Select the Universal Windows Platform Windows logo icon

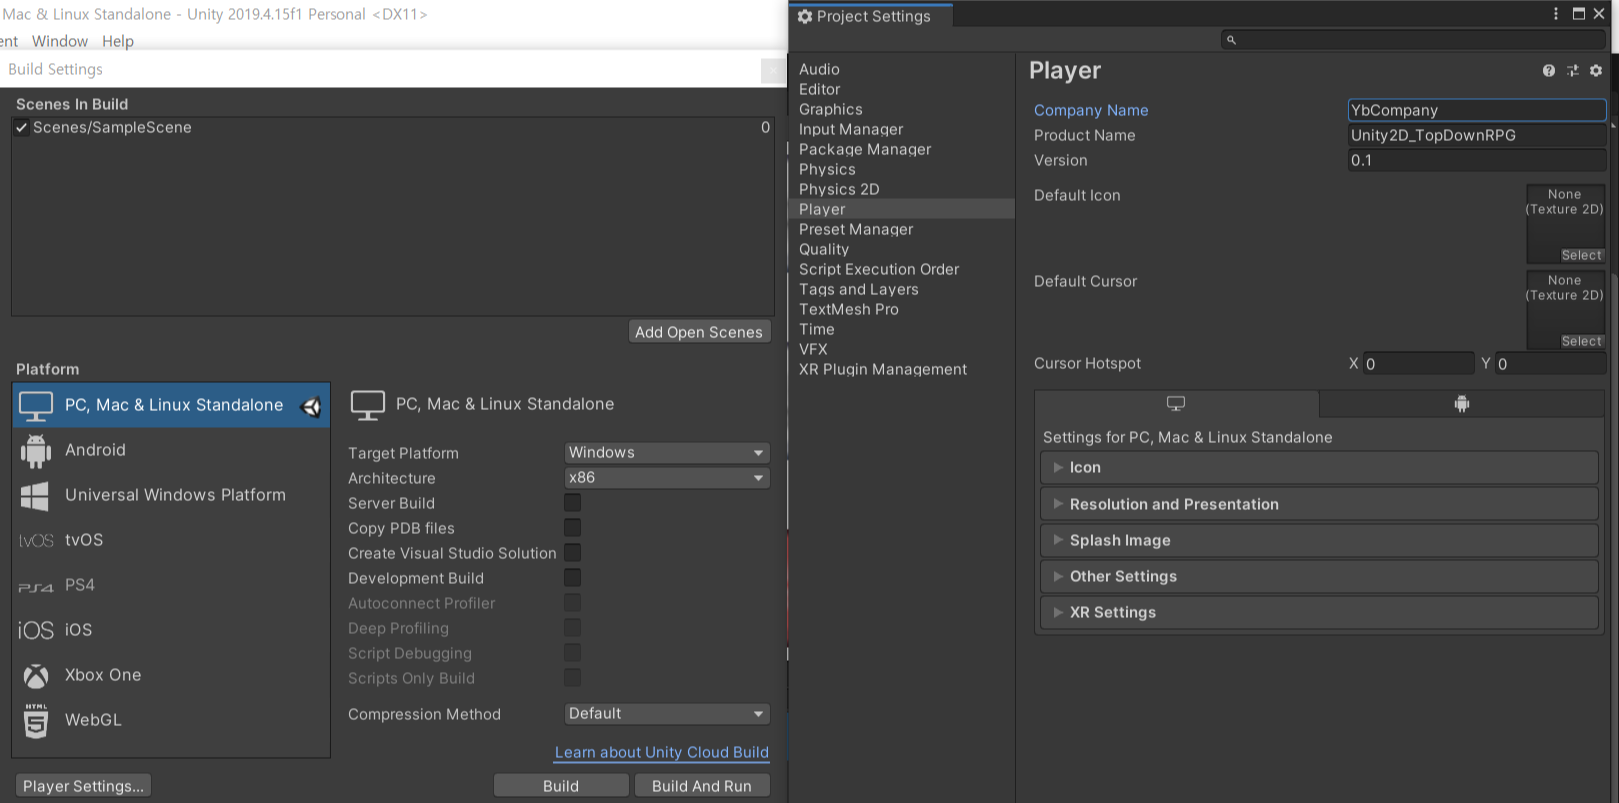pyautogui.click(x=35, y=496)
